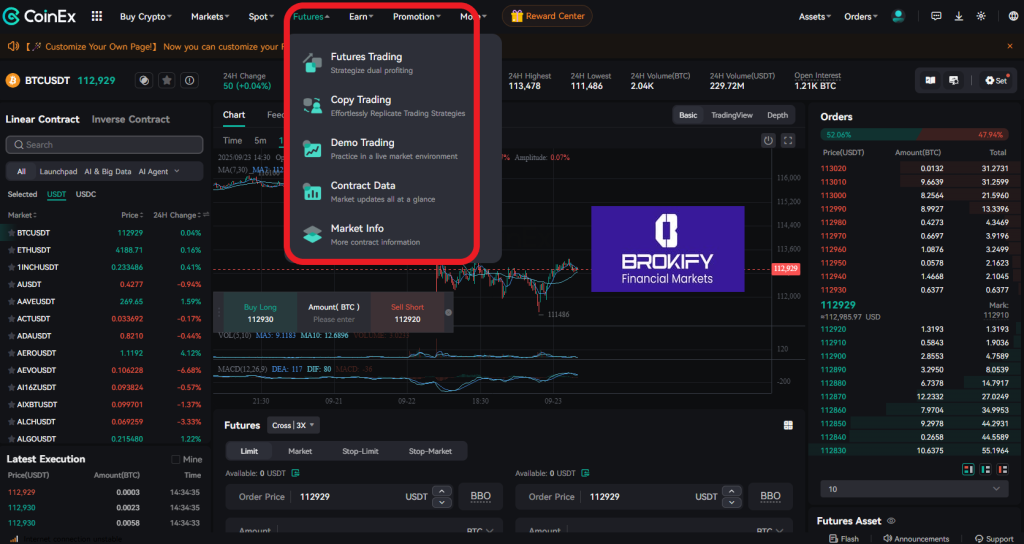Open the order book depth dropdown showing 10

point(913,489)
